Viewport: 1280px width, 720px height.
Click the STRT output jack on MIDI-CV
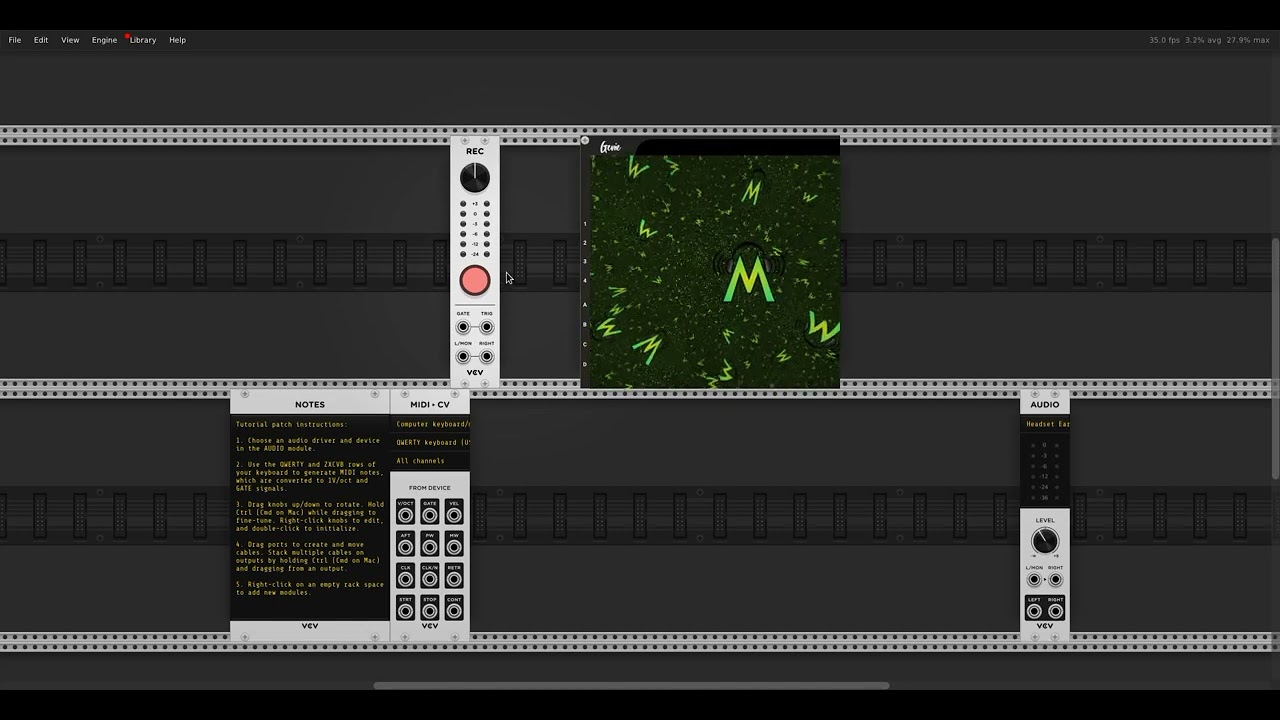[x=405, y=611]
